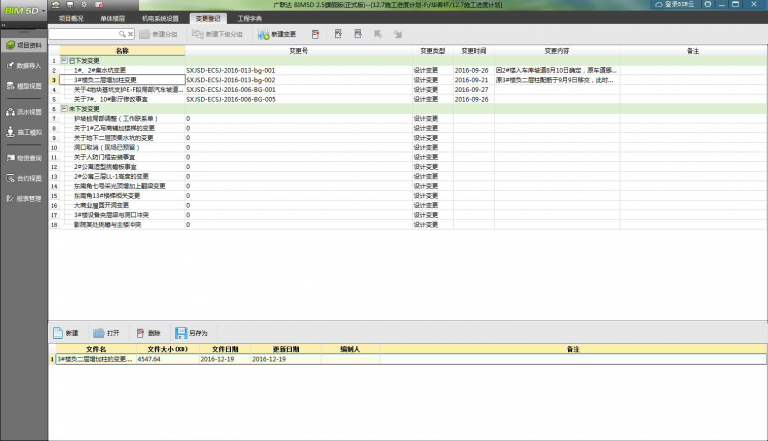This screenshot has width=768, height=441.
Task: Open 物资查询 in the left sidebar
Action: pyautogui.click(x=24, y=158)
